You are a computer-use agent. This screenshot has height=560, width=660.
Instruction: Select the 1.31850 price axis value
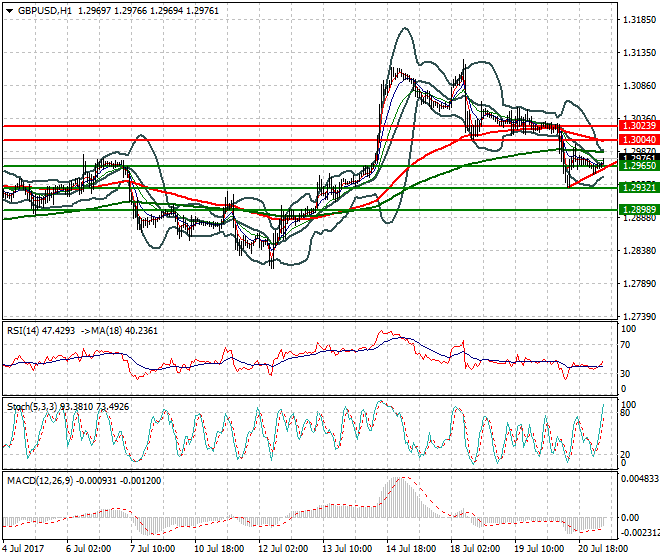[639, 19]
